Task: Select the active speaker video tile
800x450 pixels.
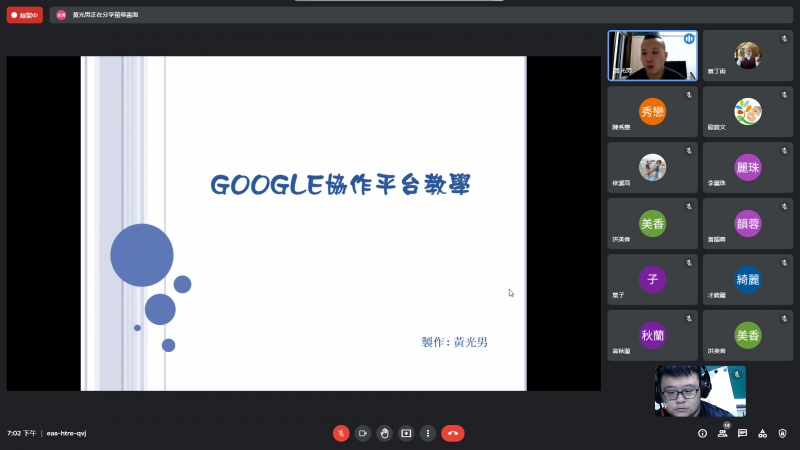Action: point(653,56)
